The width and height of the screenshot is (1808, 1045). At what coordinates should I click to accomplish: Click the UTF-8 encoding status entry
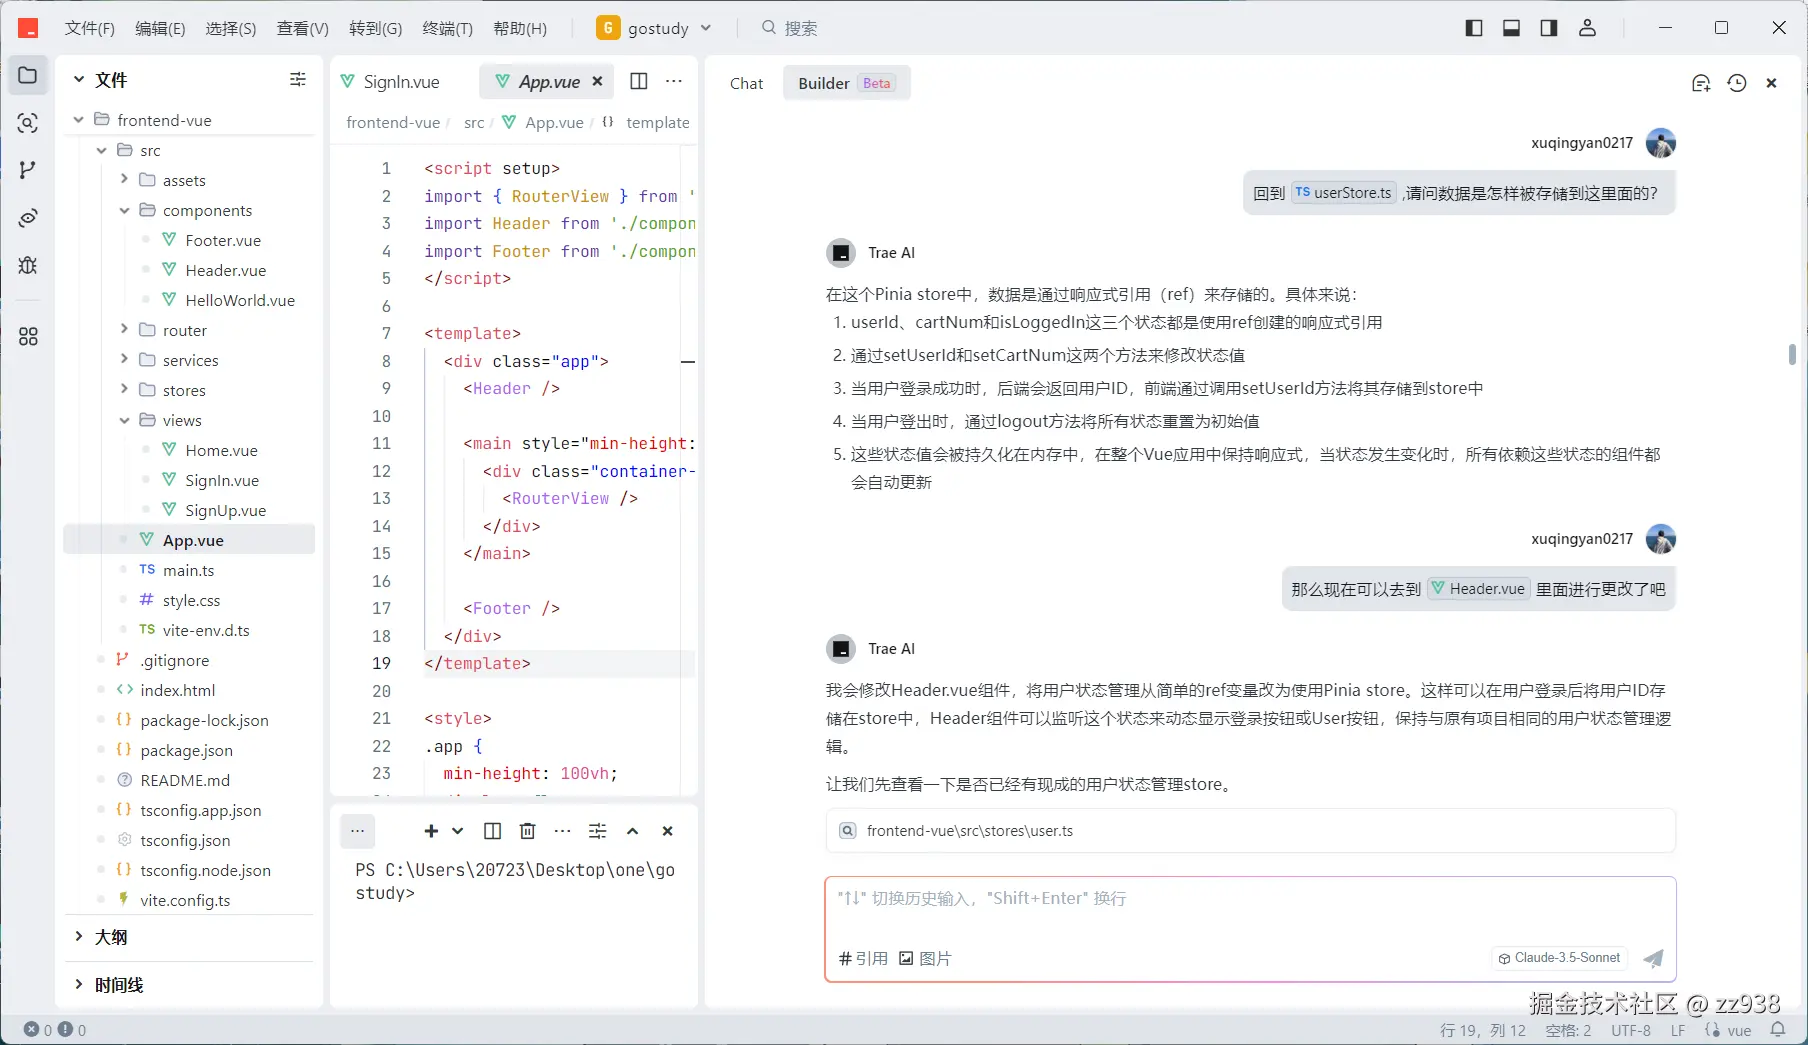click(1631, 1030)
